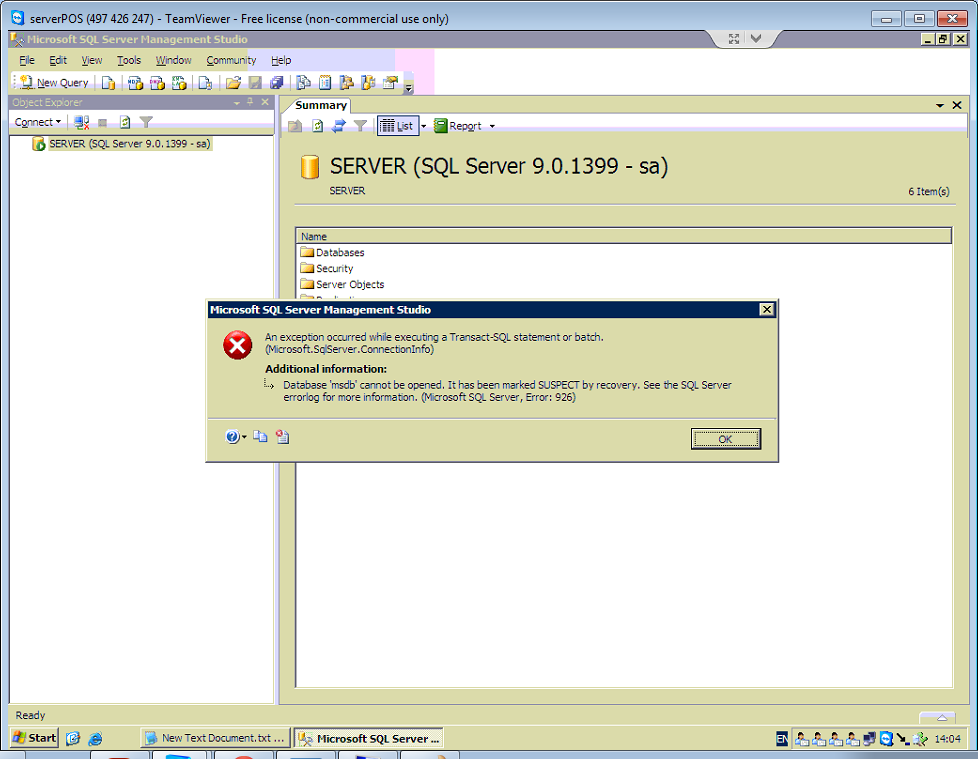This screenshot has width=978, height=759.
Task: Click the Up folder icon in Summary toolbar
Action: point(295,126)
